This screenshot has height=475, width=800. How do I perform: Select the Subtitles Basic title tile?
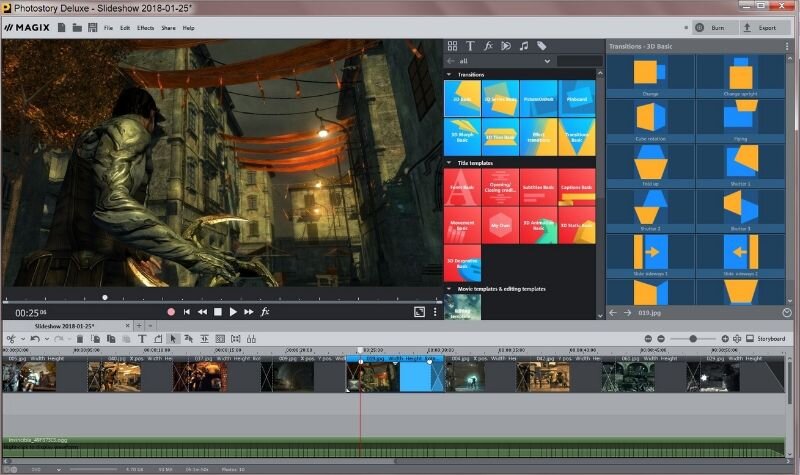[538, 187]
